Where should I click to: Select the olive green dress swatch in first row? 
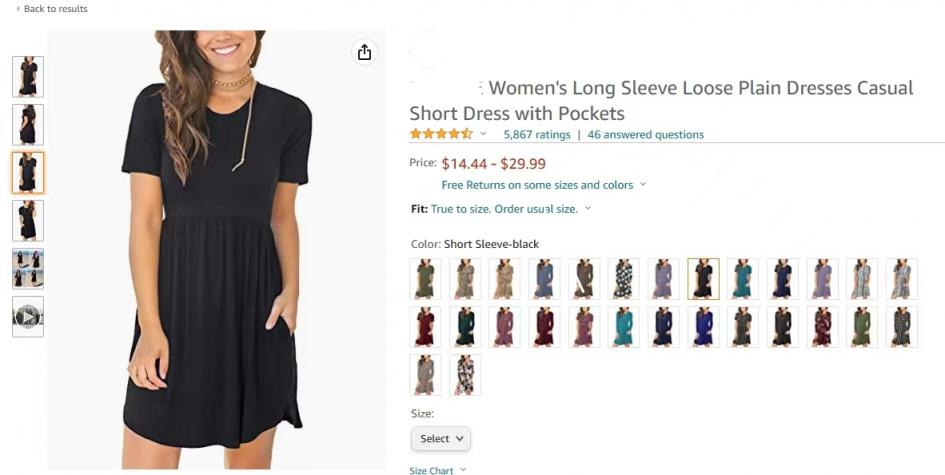[x=425, y=278]
